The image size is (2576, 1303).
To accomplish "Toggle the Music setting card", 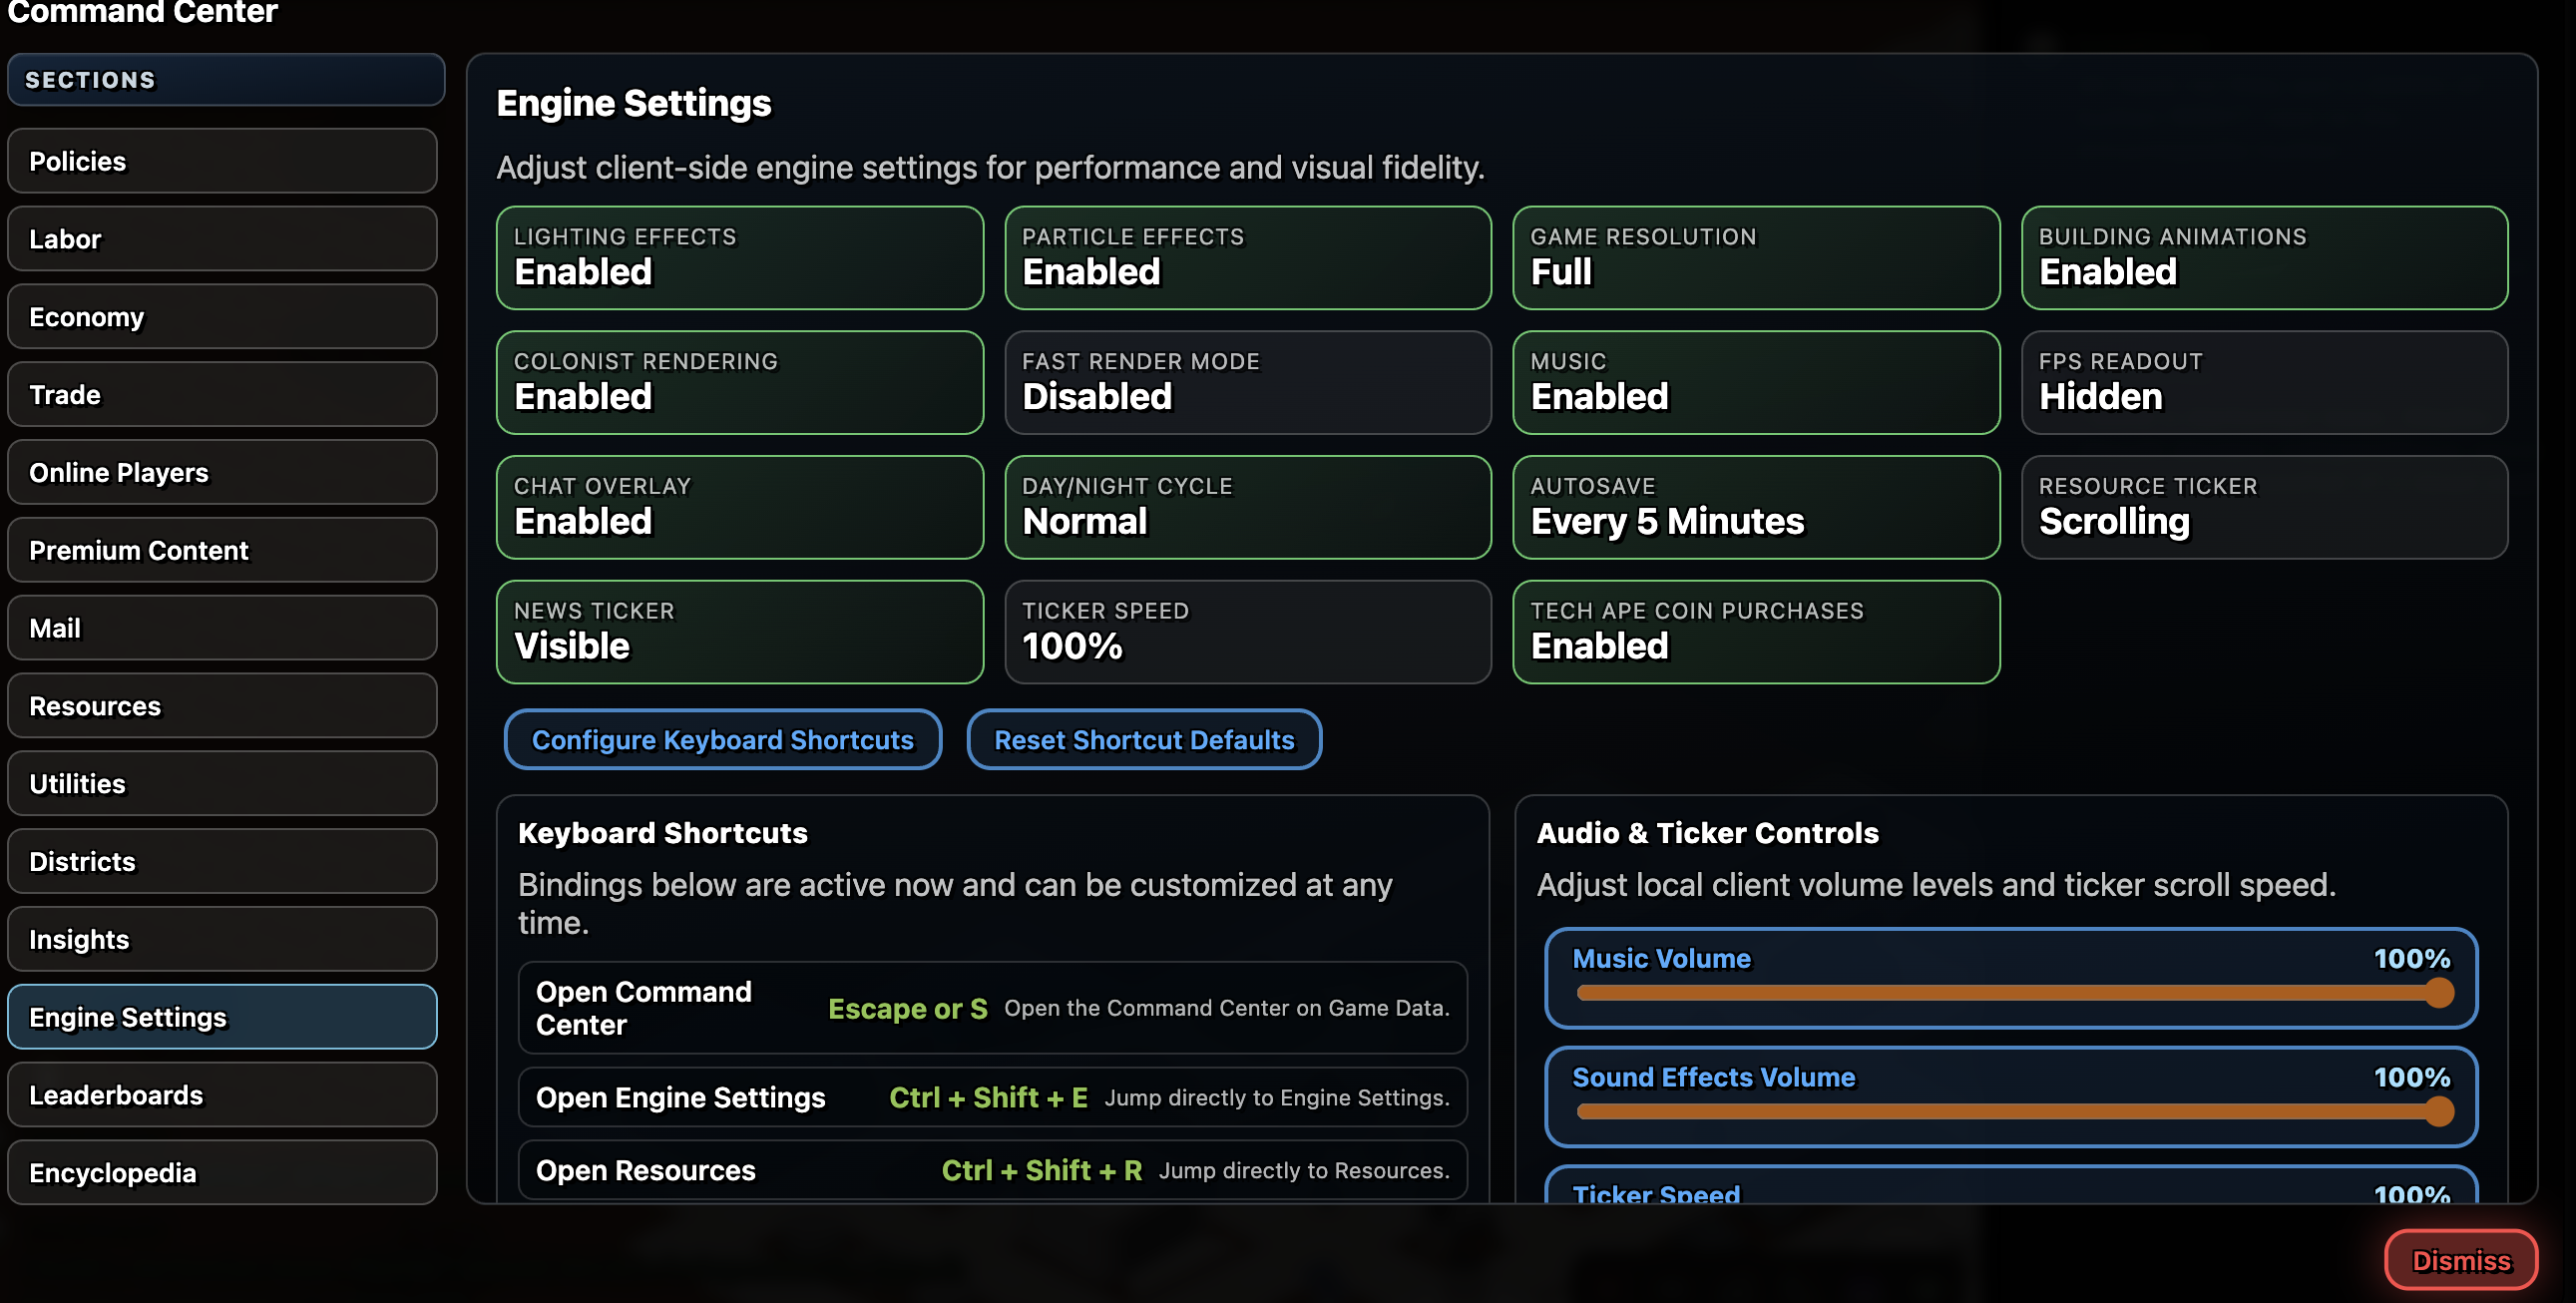I will click(x=1756, y=383).
